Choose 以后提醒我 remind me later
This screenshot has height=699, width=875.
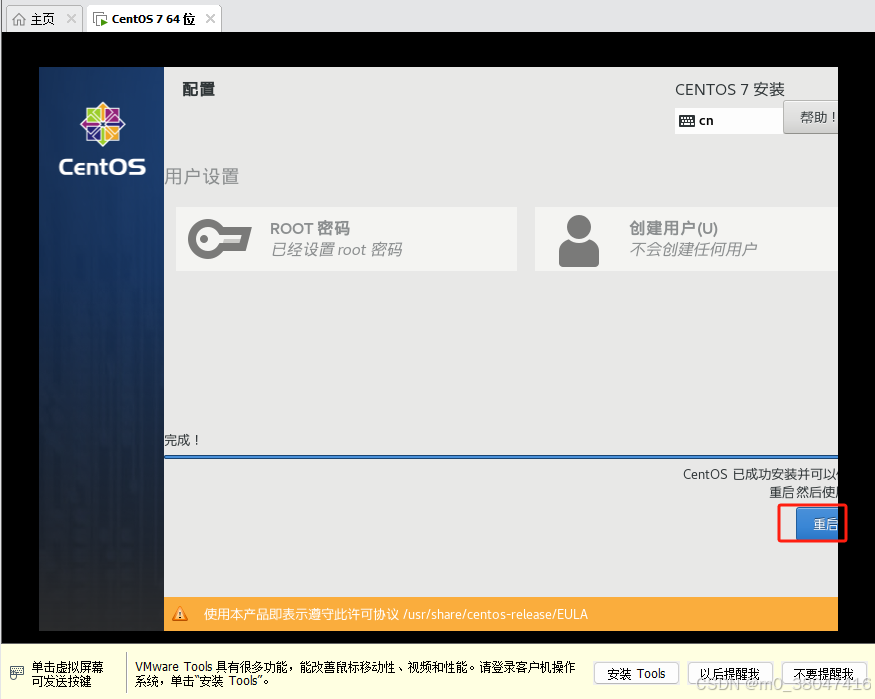point(730,673)
